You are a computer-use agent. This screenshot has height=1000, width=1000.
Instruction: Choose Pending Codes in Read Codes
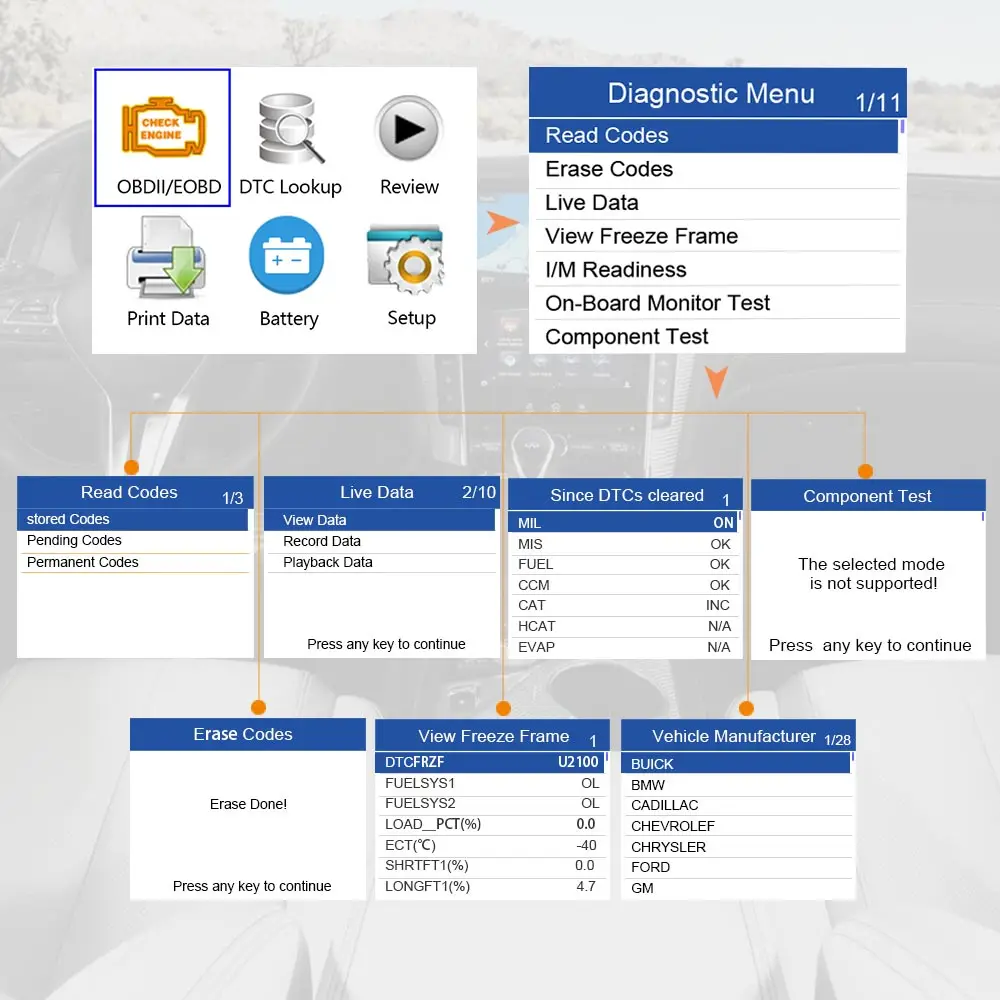(x=135, y=541)
